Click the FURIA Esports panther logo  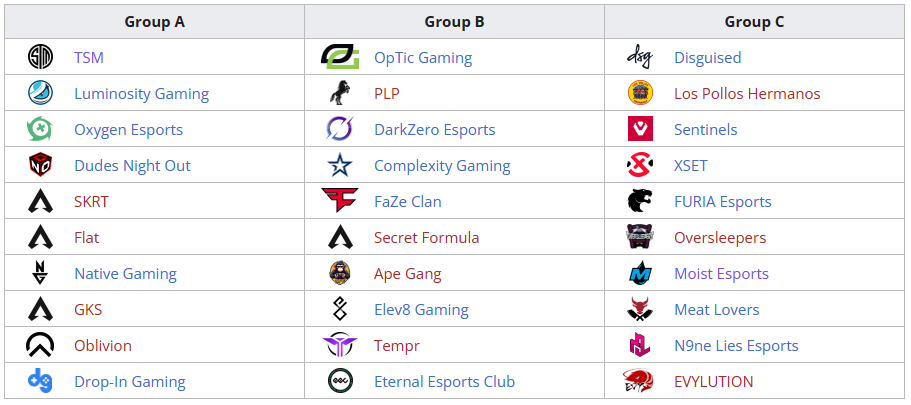[x=640, y=201]
